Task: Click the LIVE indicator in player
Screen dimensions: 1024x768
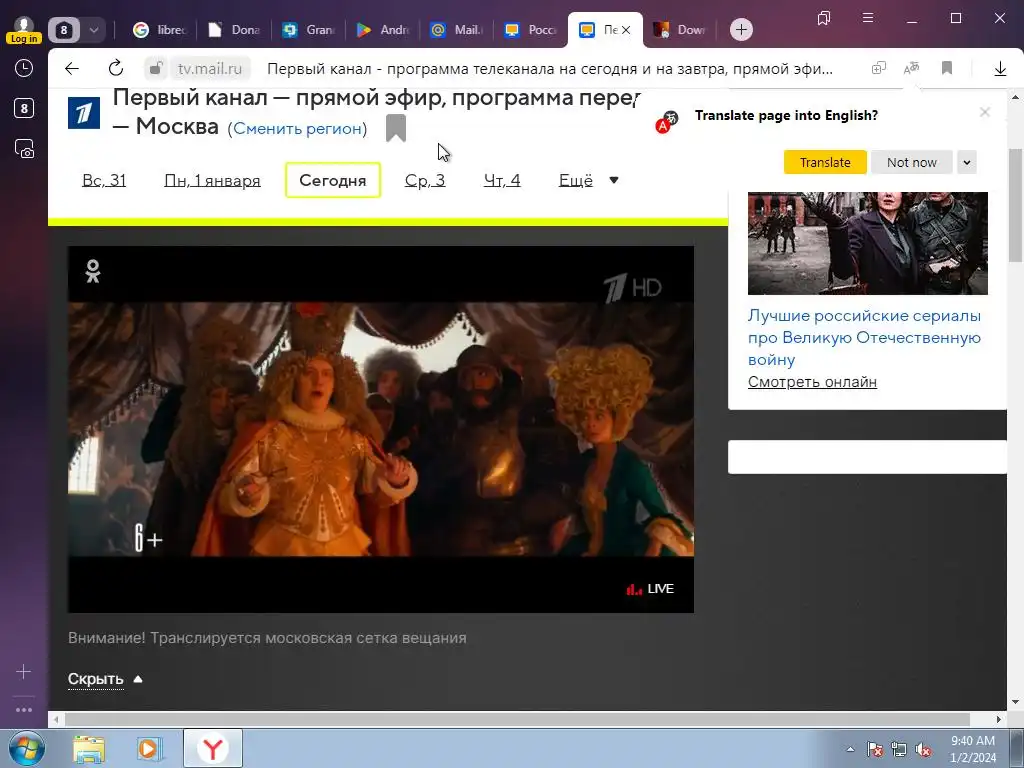Action: (650, 589)
